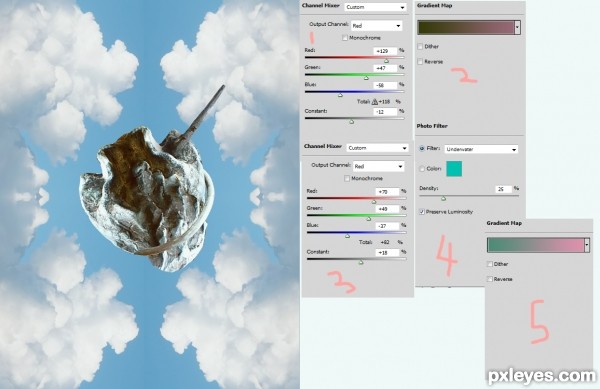Click the Density value field in Photo Filter
Viewport: 600px width, 389px height.
click(503, 189)
